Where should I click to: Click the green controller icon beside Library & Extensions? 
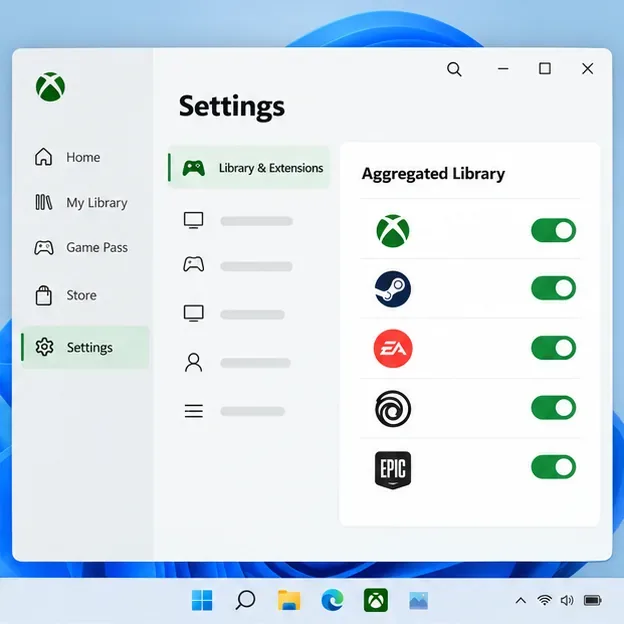coord(194,168)
